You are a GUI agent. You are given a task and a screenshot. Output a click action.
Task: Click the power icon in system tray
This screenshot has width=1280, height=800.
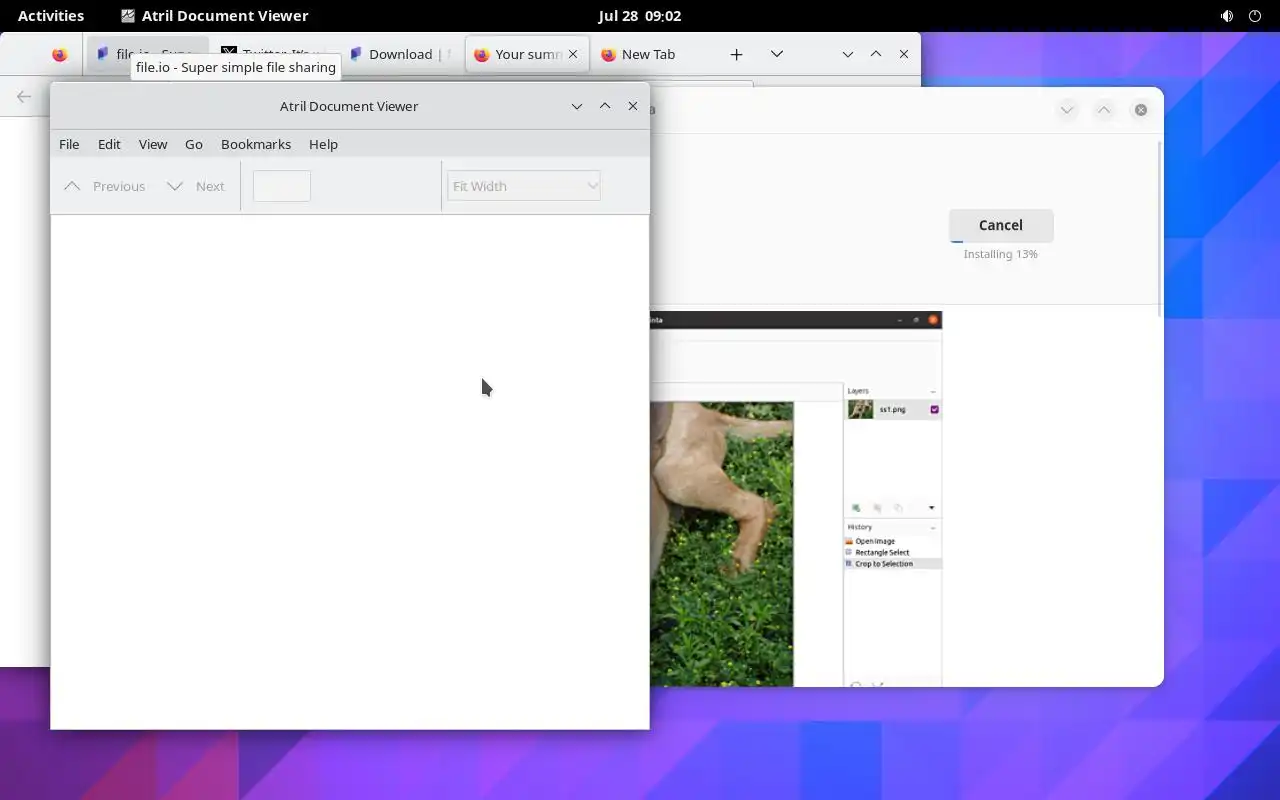[x=1255, y=16]
